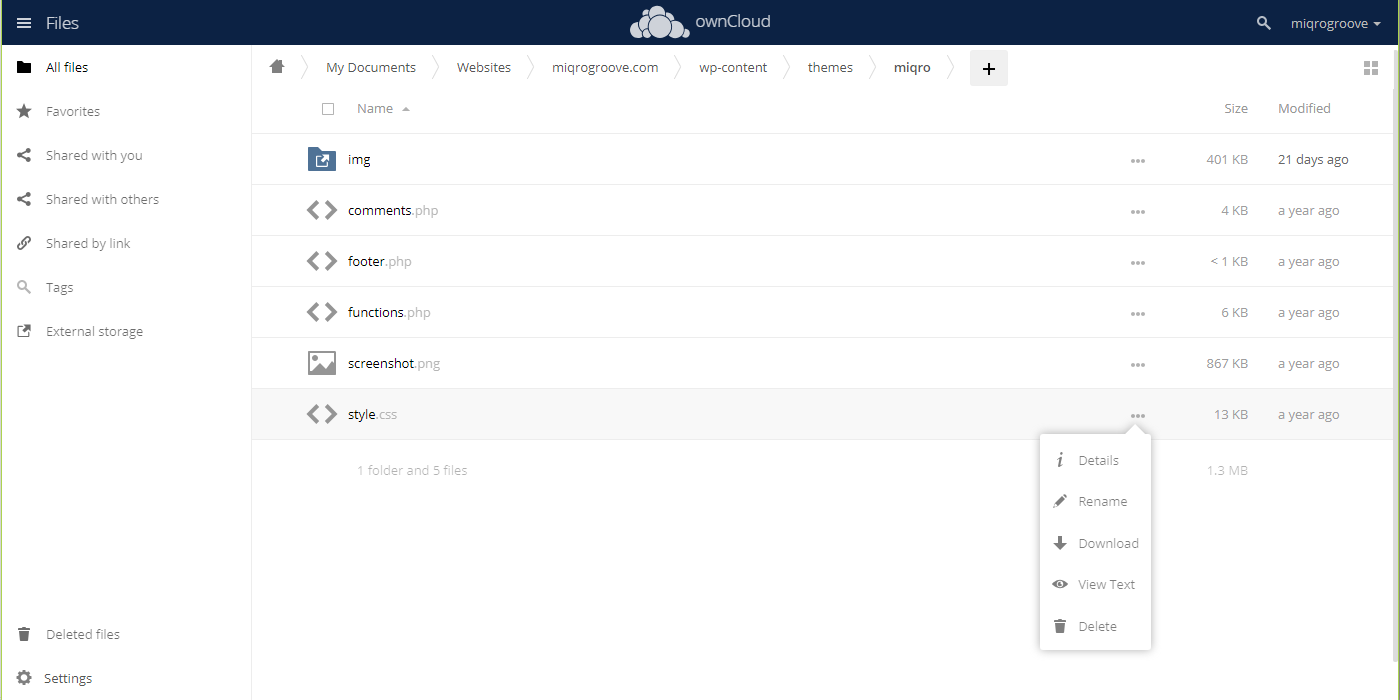The image size is (1400, 700).
Task: Choose Details from context menu
Action: pos(1095,460)
